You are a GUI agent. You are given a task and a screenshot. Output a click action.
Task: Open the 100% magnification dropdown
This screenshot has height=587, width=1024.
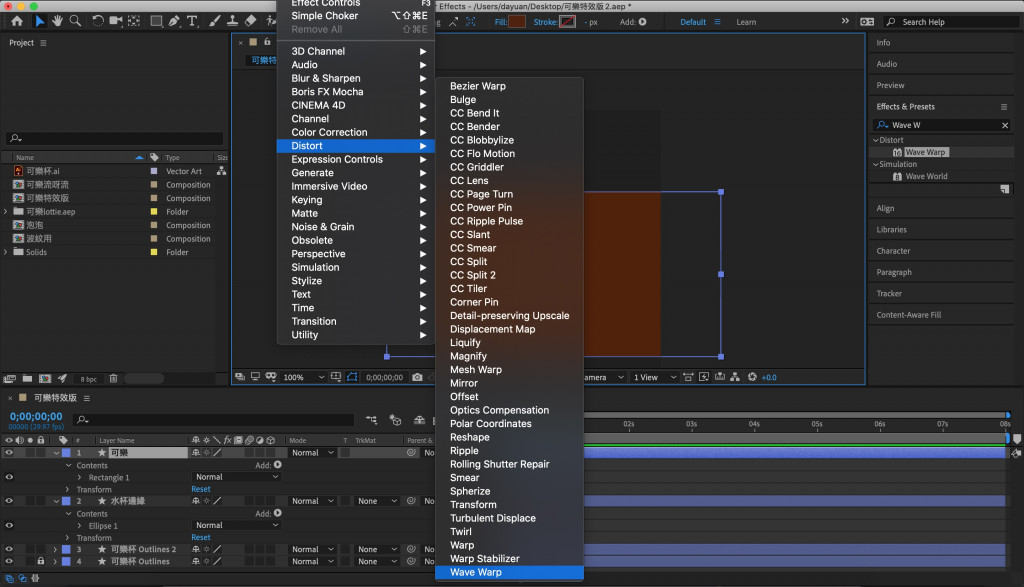click(x=304, y=377)
